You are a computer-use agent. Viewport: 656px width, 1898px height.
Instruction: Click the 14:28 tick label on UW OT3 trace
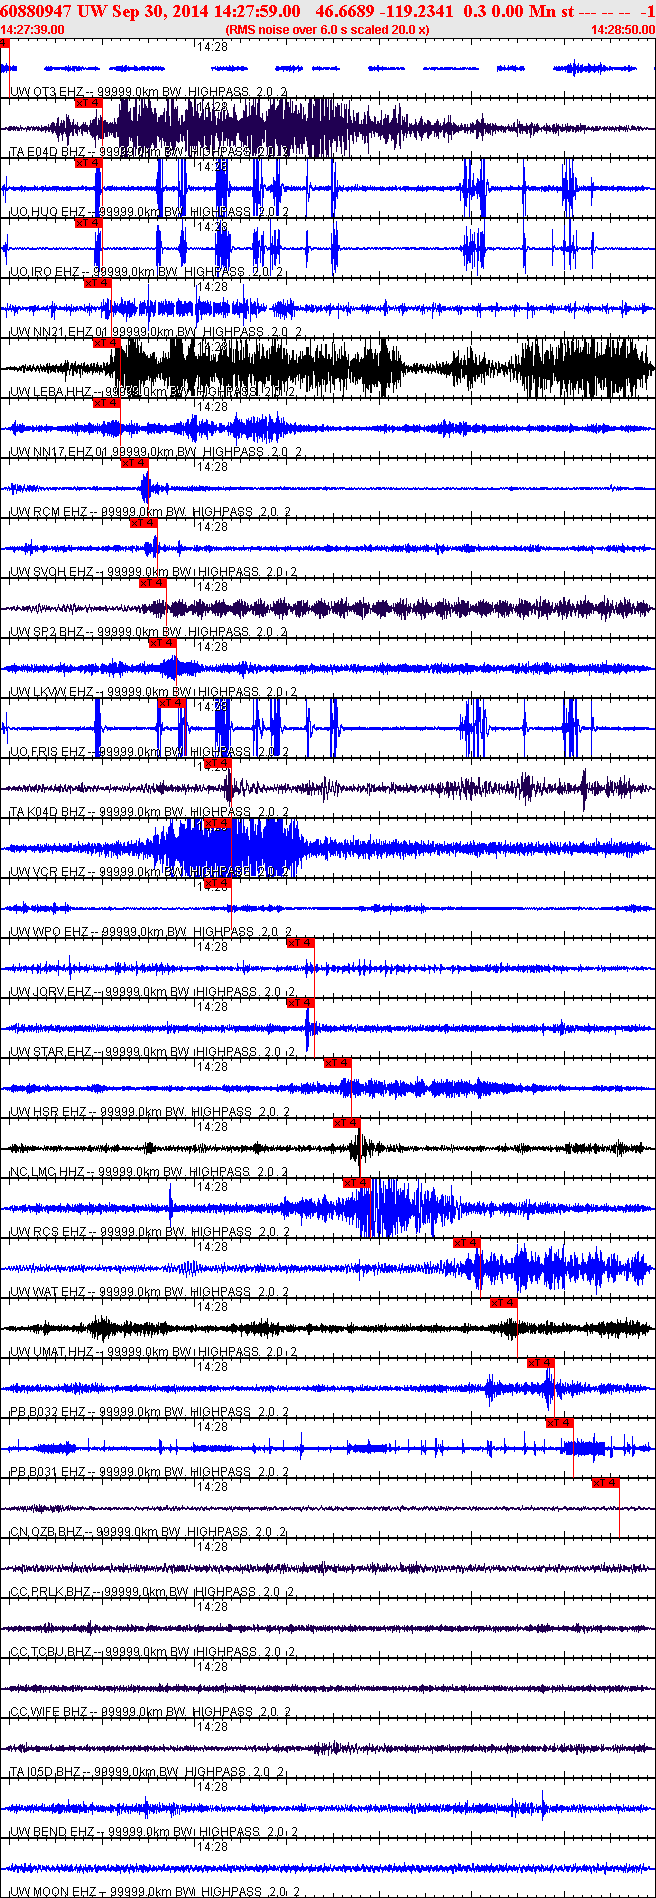[x=211, y=47]
